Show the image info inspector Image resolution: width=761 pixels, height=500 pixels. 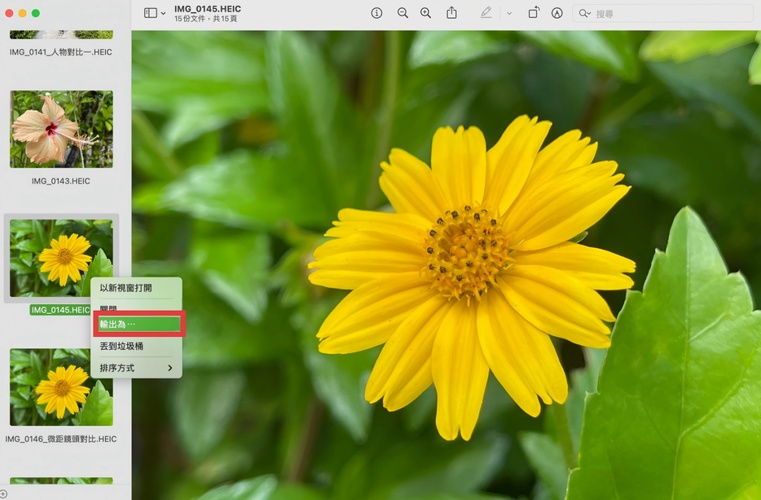377,13
